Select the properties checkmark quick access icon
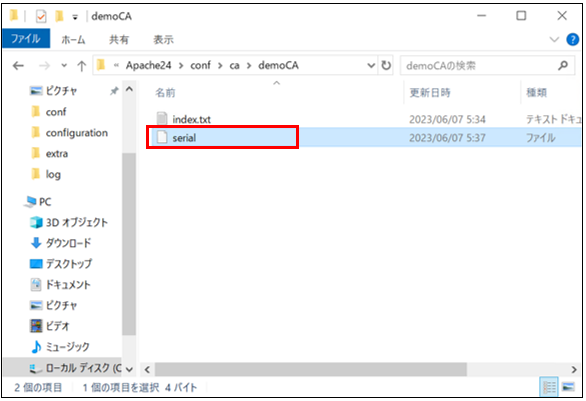The width and height of the screenshot is (586, 401). [x=41, y=16]
